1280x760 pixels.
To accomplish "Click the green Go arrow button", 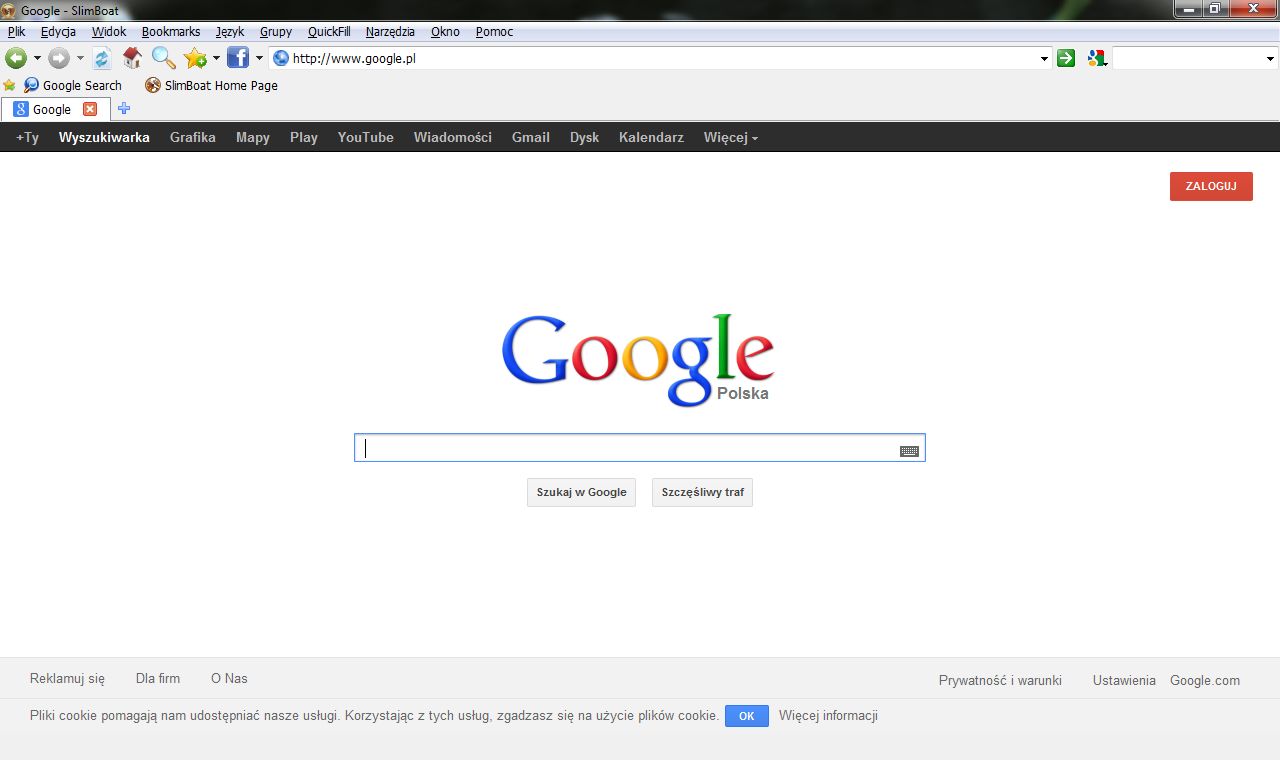I will pos(1066,58).
